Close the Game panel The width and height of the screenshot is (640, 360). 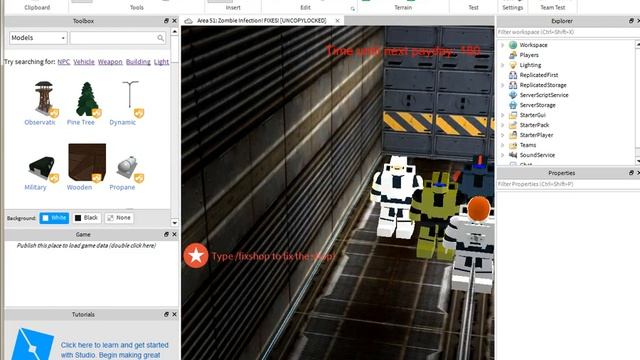pos(174,234)
